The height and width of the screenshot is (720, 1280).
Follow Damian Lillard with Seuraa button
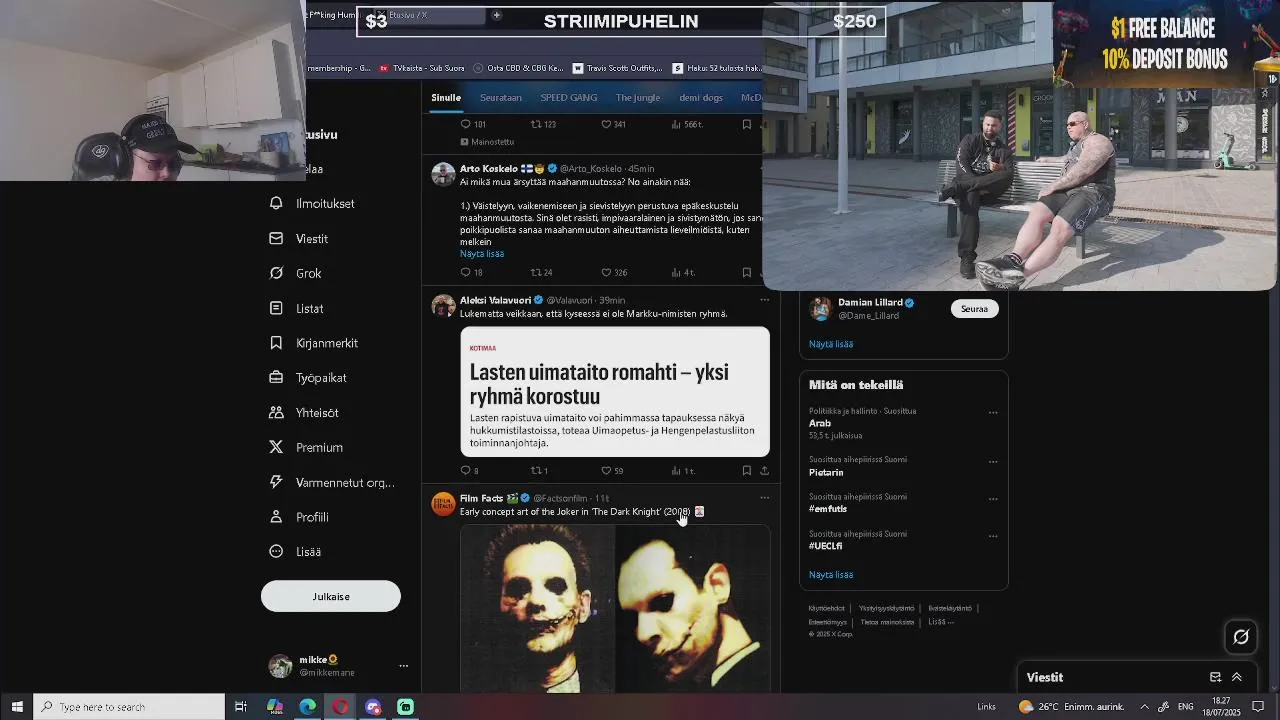pyautogui.click(x=974, y=309)
